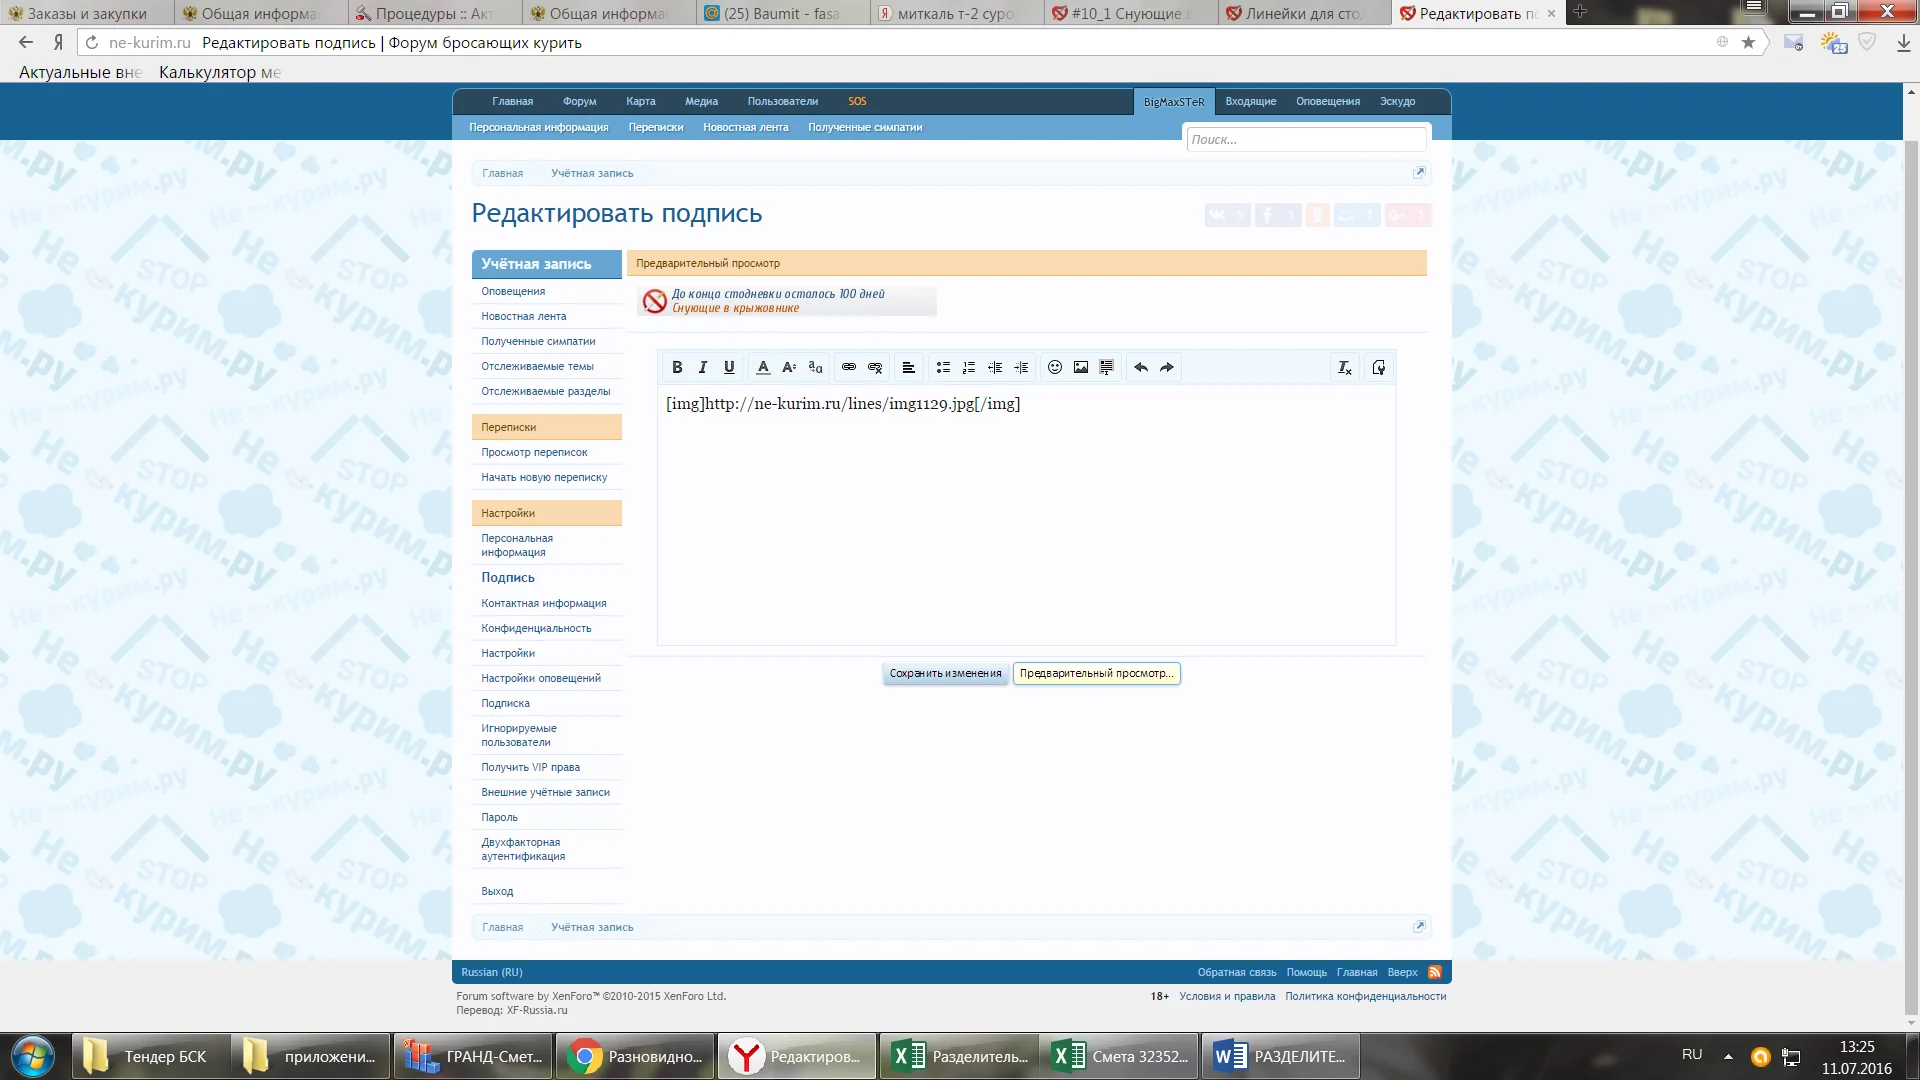This screenshot has width=1920, height=1080.
Task: Insert an unordered bullet list
Action: [x=943, y=368]
